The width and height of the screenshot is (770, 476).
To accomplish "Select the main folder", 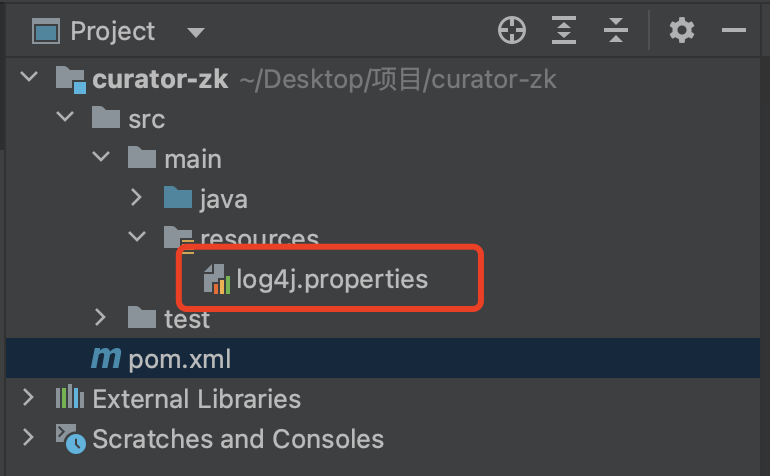I will (193, 159).
